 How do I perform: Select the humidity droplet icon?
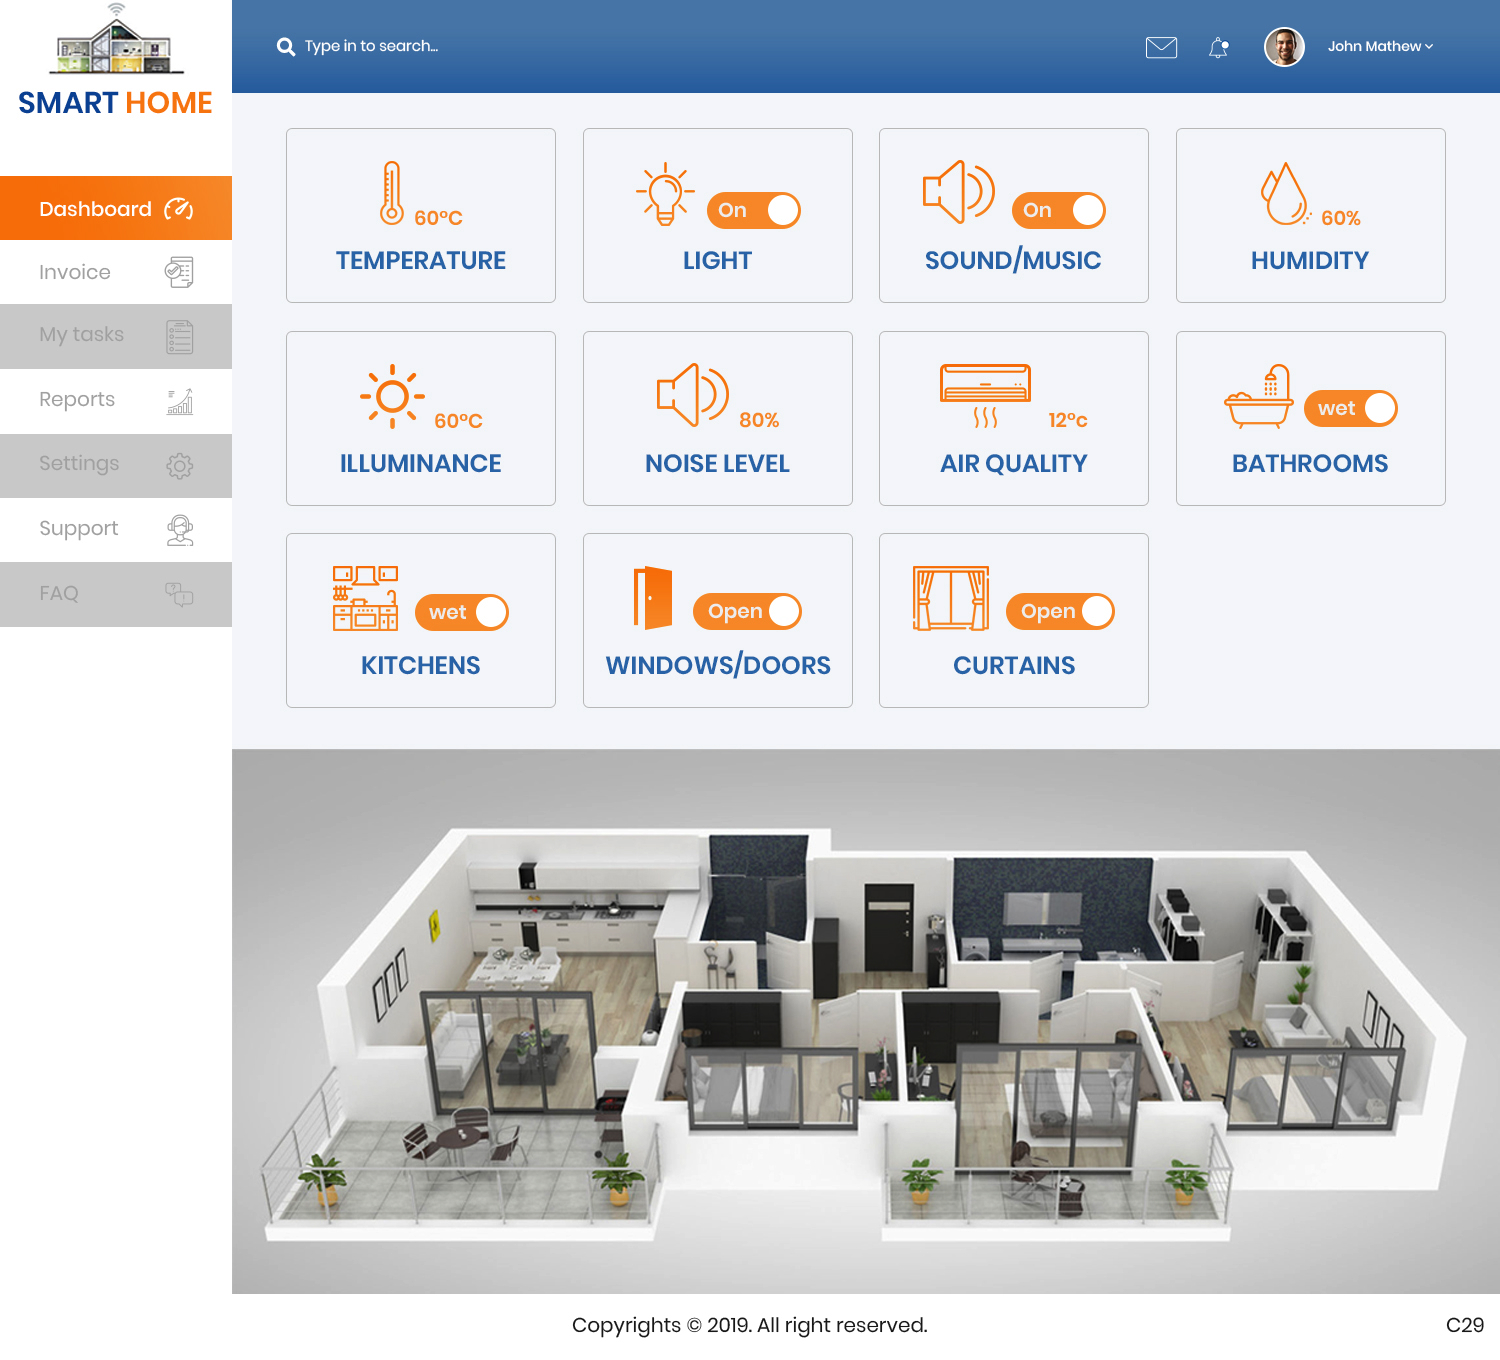[1281, 196]
